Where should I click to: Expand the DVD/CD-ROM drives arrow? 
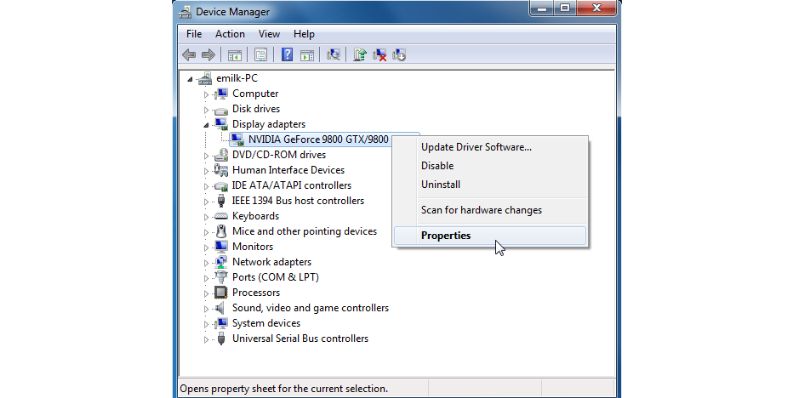click(x=206, y=155)
